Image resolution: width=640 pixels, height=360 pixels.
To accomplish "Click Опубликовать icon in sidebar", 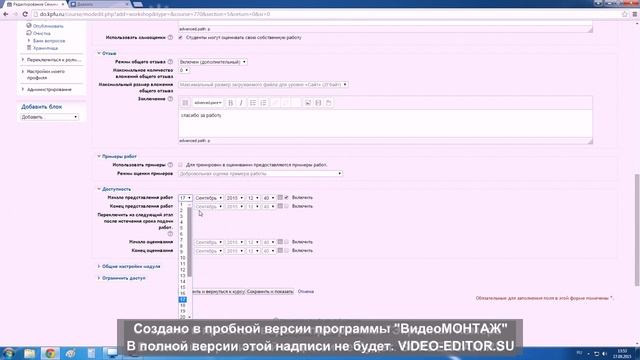I will tap(29, 26).
